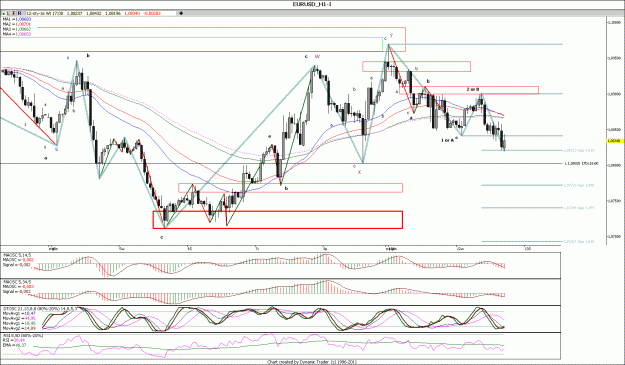Click the horizontal line price label 1.08025
The height and width of the screenshot is (365, 625).
(x=581, y=163)
